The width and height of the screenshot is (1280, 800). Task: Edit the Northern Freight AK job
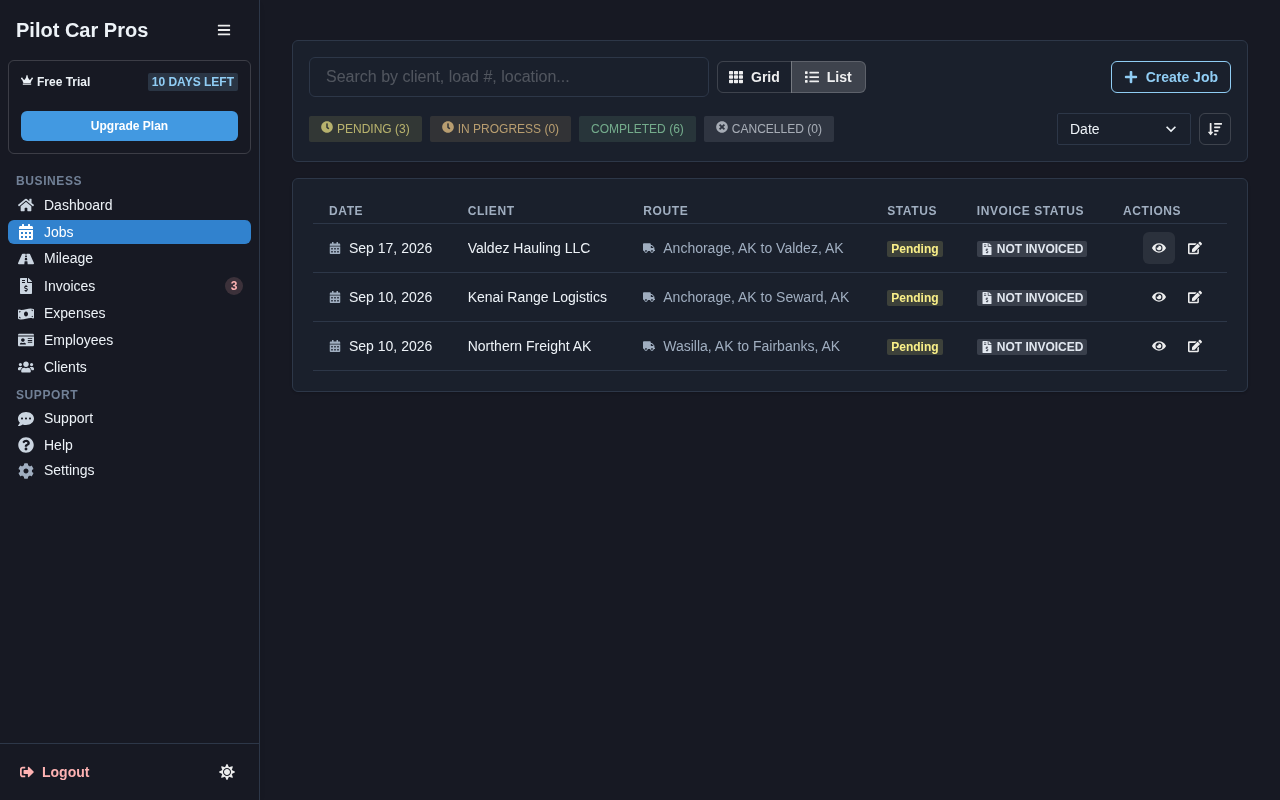pyautogui.click(x=1195, y=346)
